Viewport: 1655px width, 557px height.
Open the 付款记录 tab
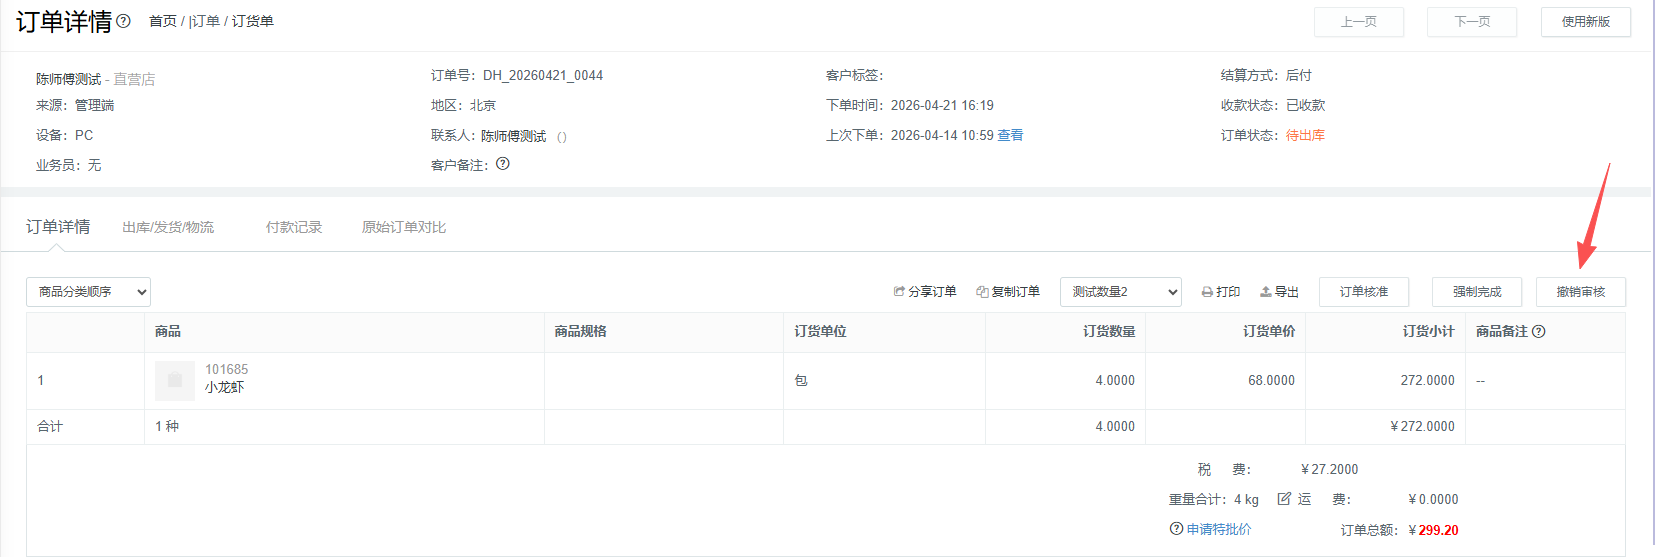pos(294,228)
